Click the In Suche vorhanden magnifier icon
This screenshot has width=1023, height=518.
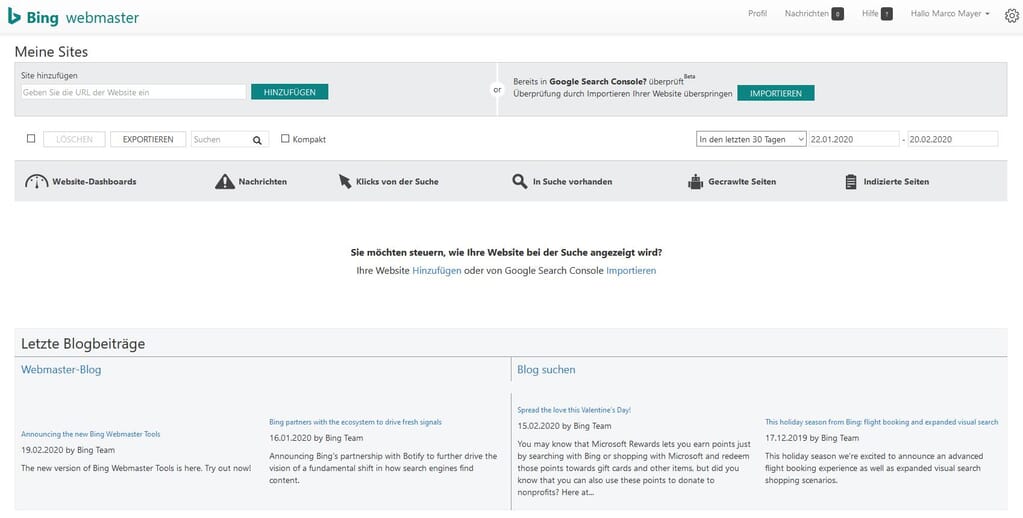tap(519, 181)
